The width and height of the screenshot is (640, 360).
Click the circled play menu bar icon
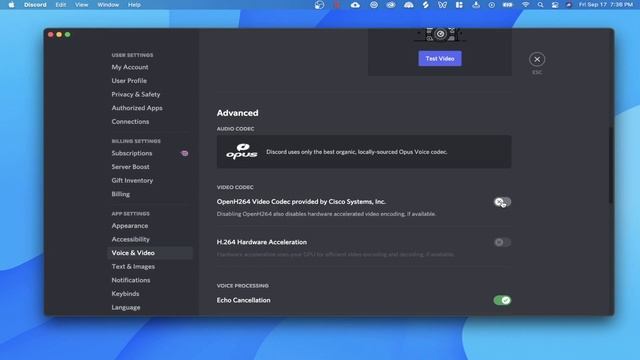pyautogui.click(x=491, y=5)
